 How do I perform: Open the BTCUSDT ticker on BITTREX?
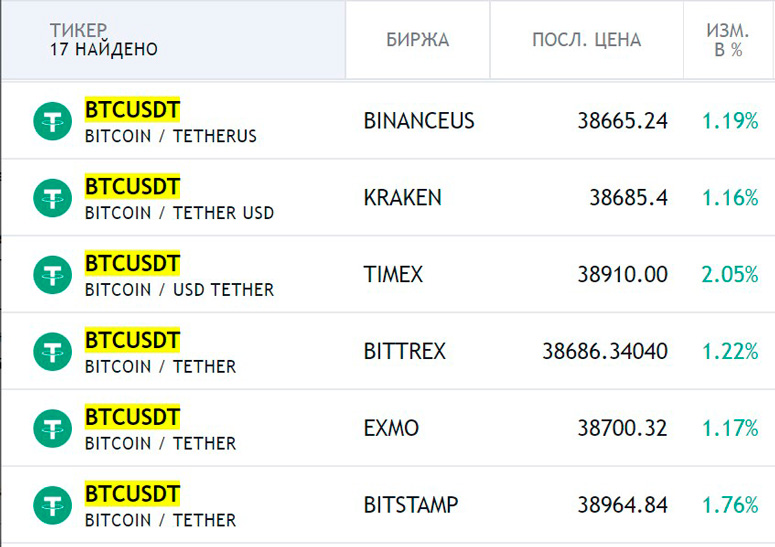(132, 340)
